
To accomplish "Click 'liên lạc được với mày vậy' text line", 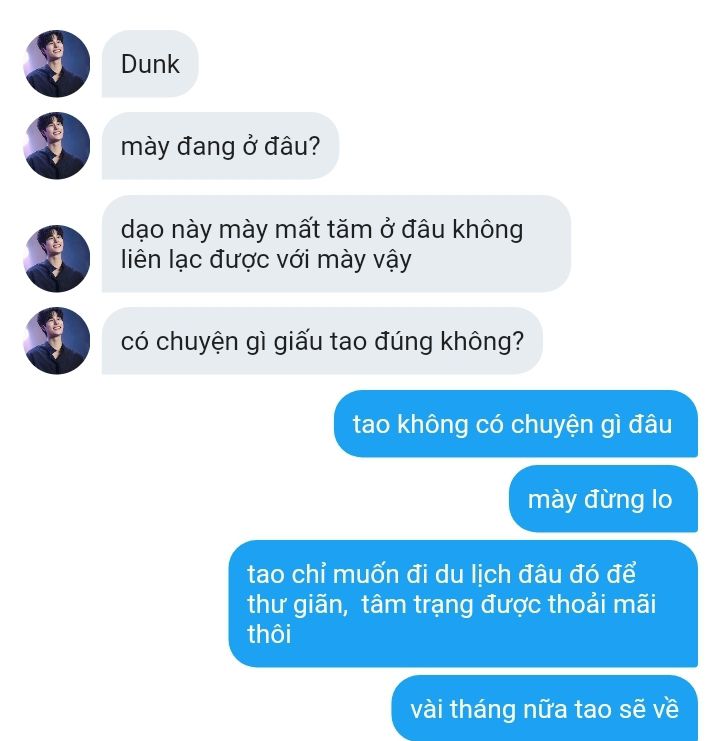I will tap(266, 260).
